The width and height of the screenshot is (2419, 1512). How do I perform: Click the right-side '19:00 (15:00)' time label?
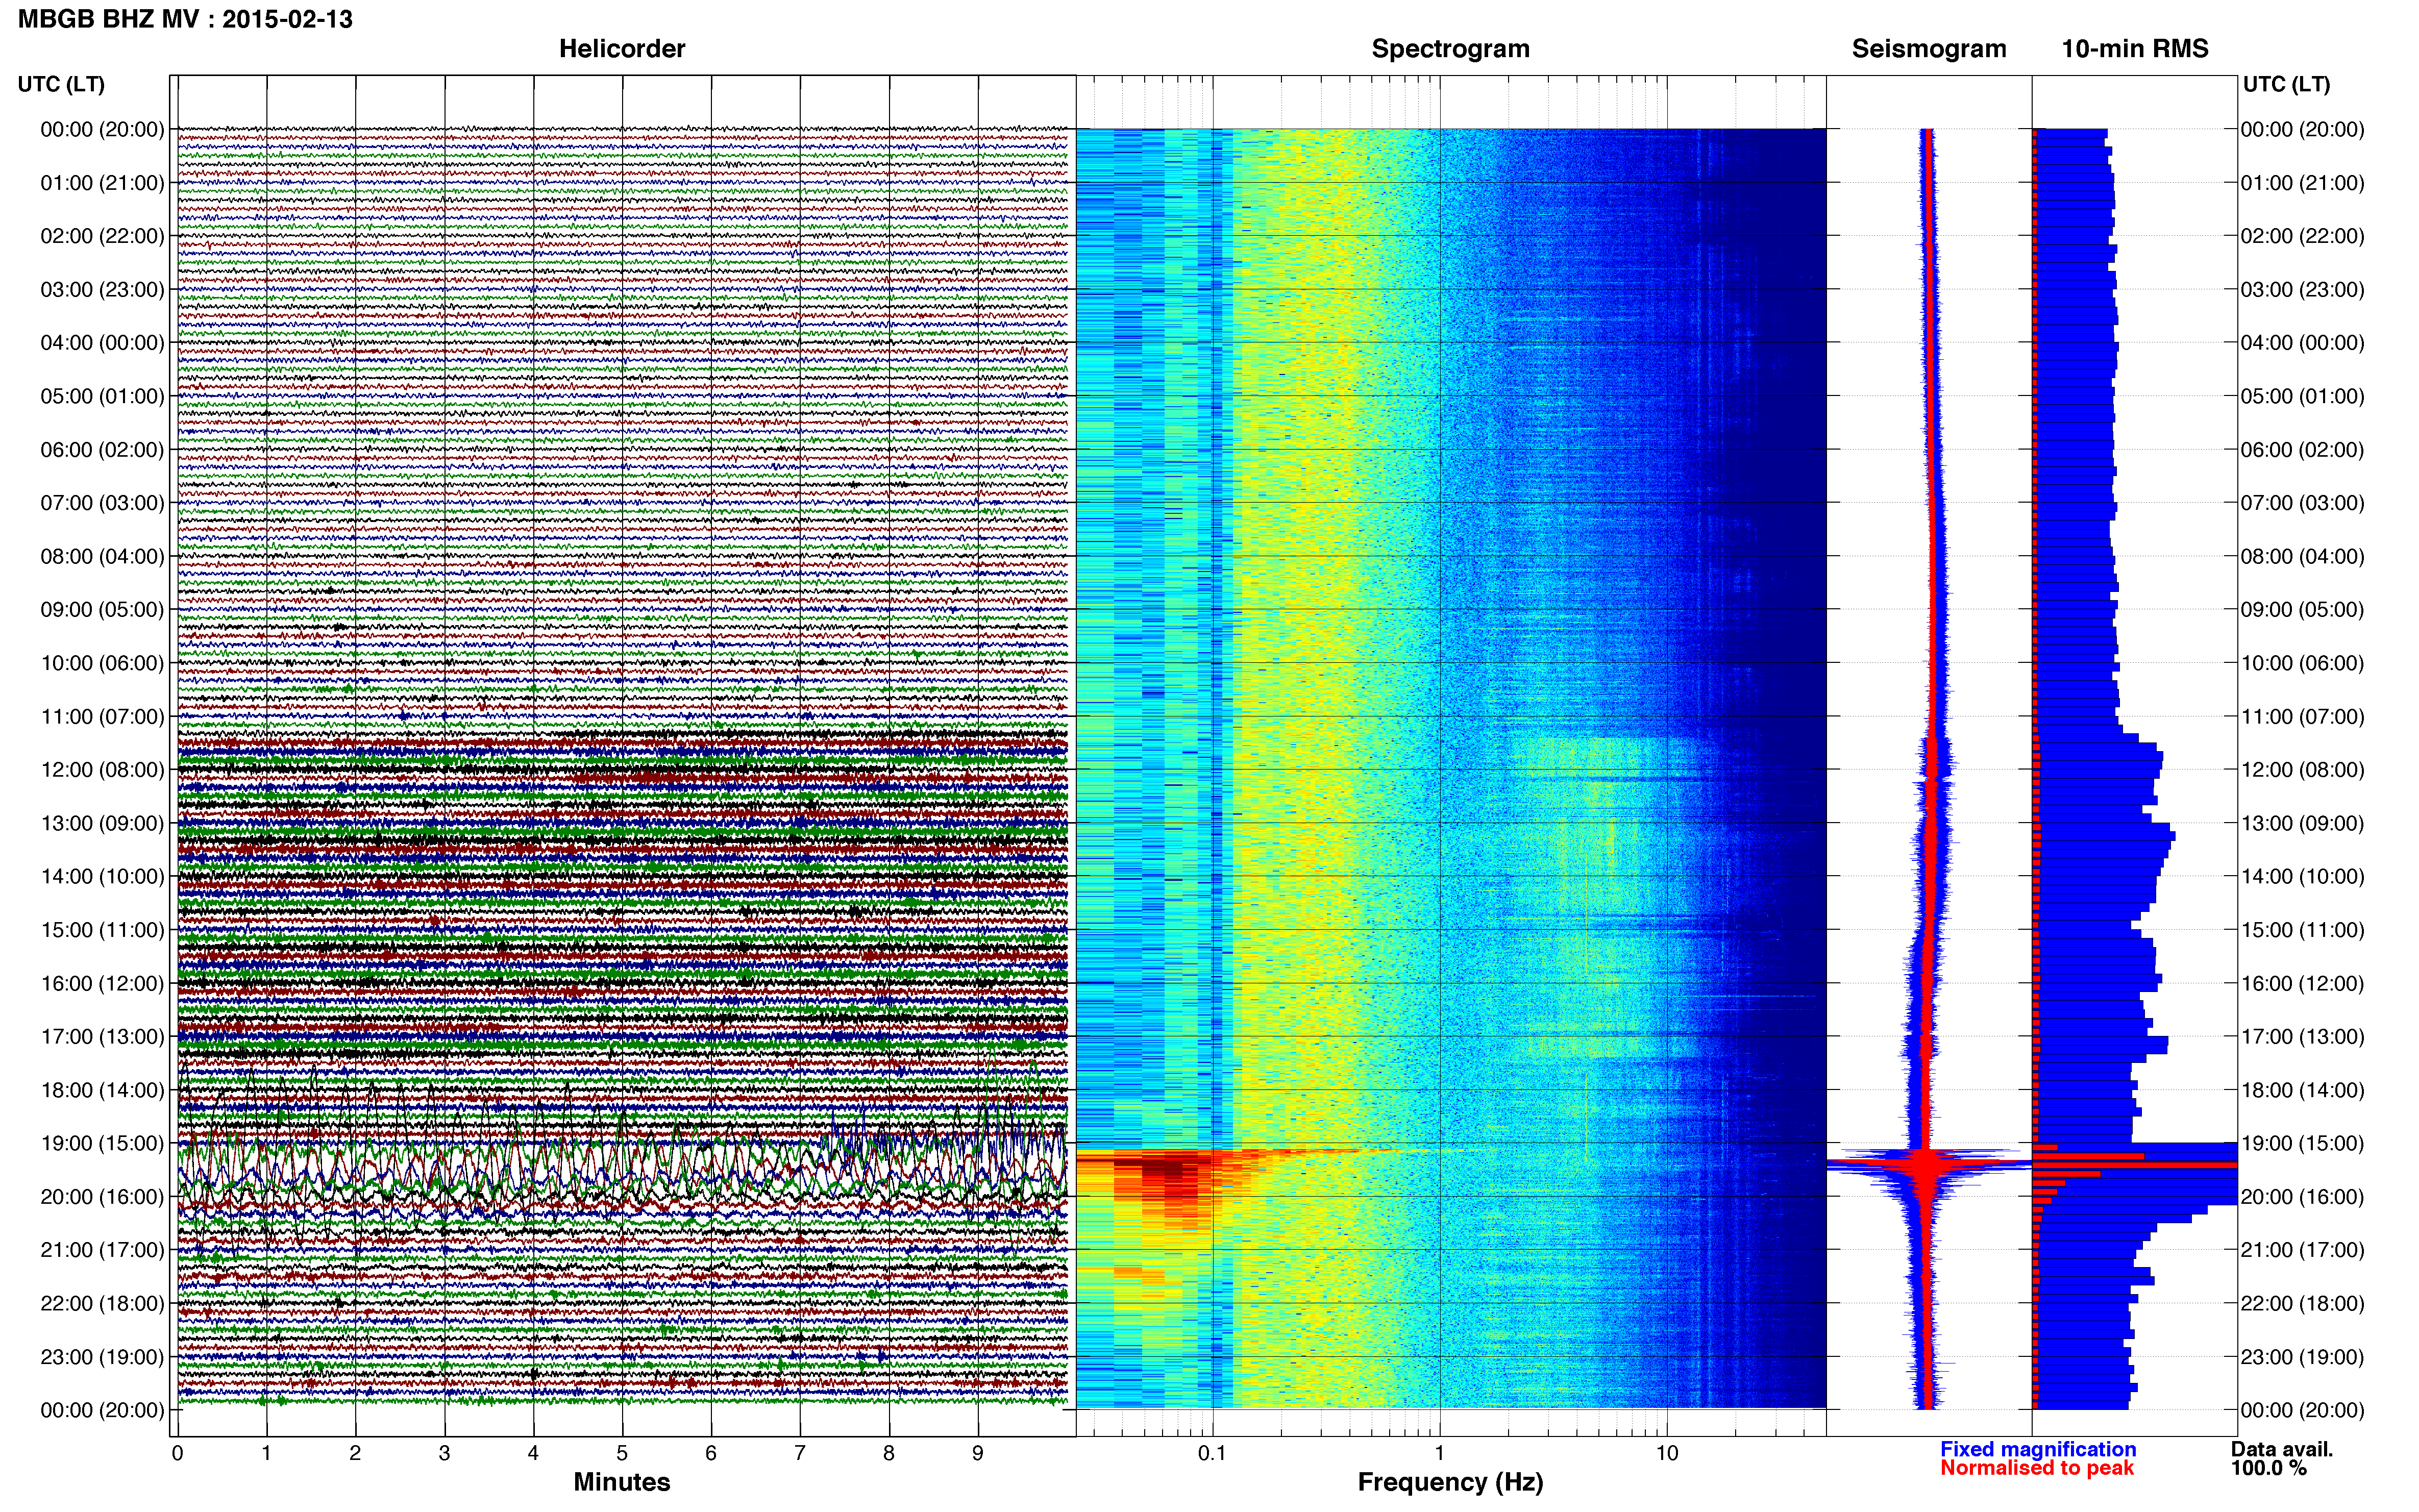(2302, 1143)
